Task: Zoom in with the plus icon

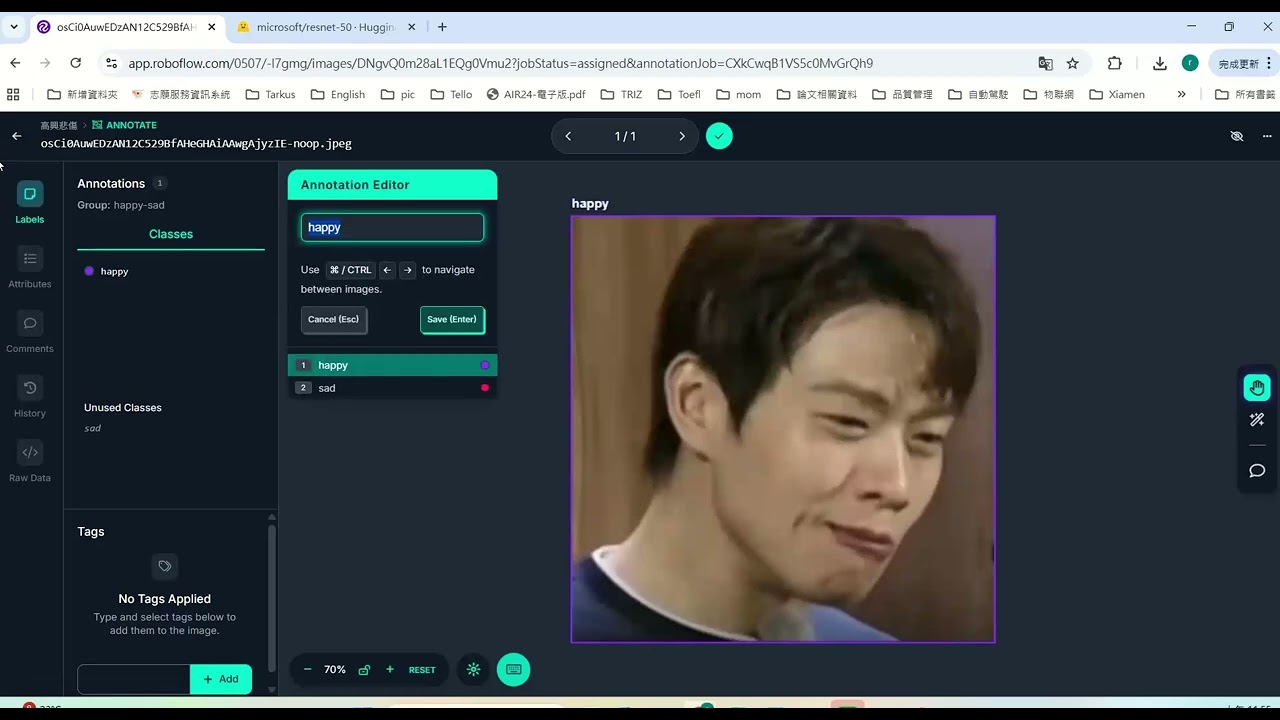Action: tap(390, 670)
